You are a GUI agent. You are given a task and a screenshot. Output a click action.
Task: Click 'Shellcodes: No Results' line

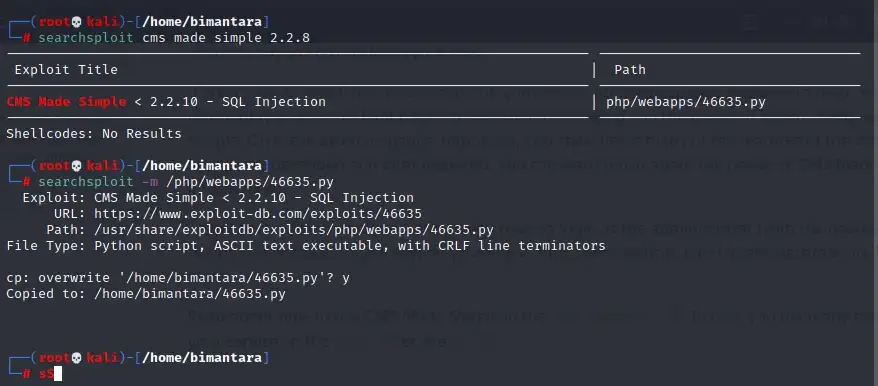[94, 134]
